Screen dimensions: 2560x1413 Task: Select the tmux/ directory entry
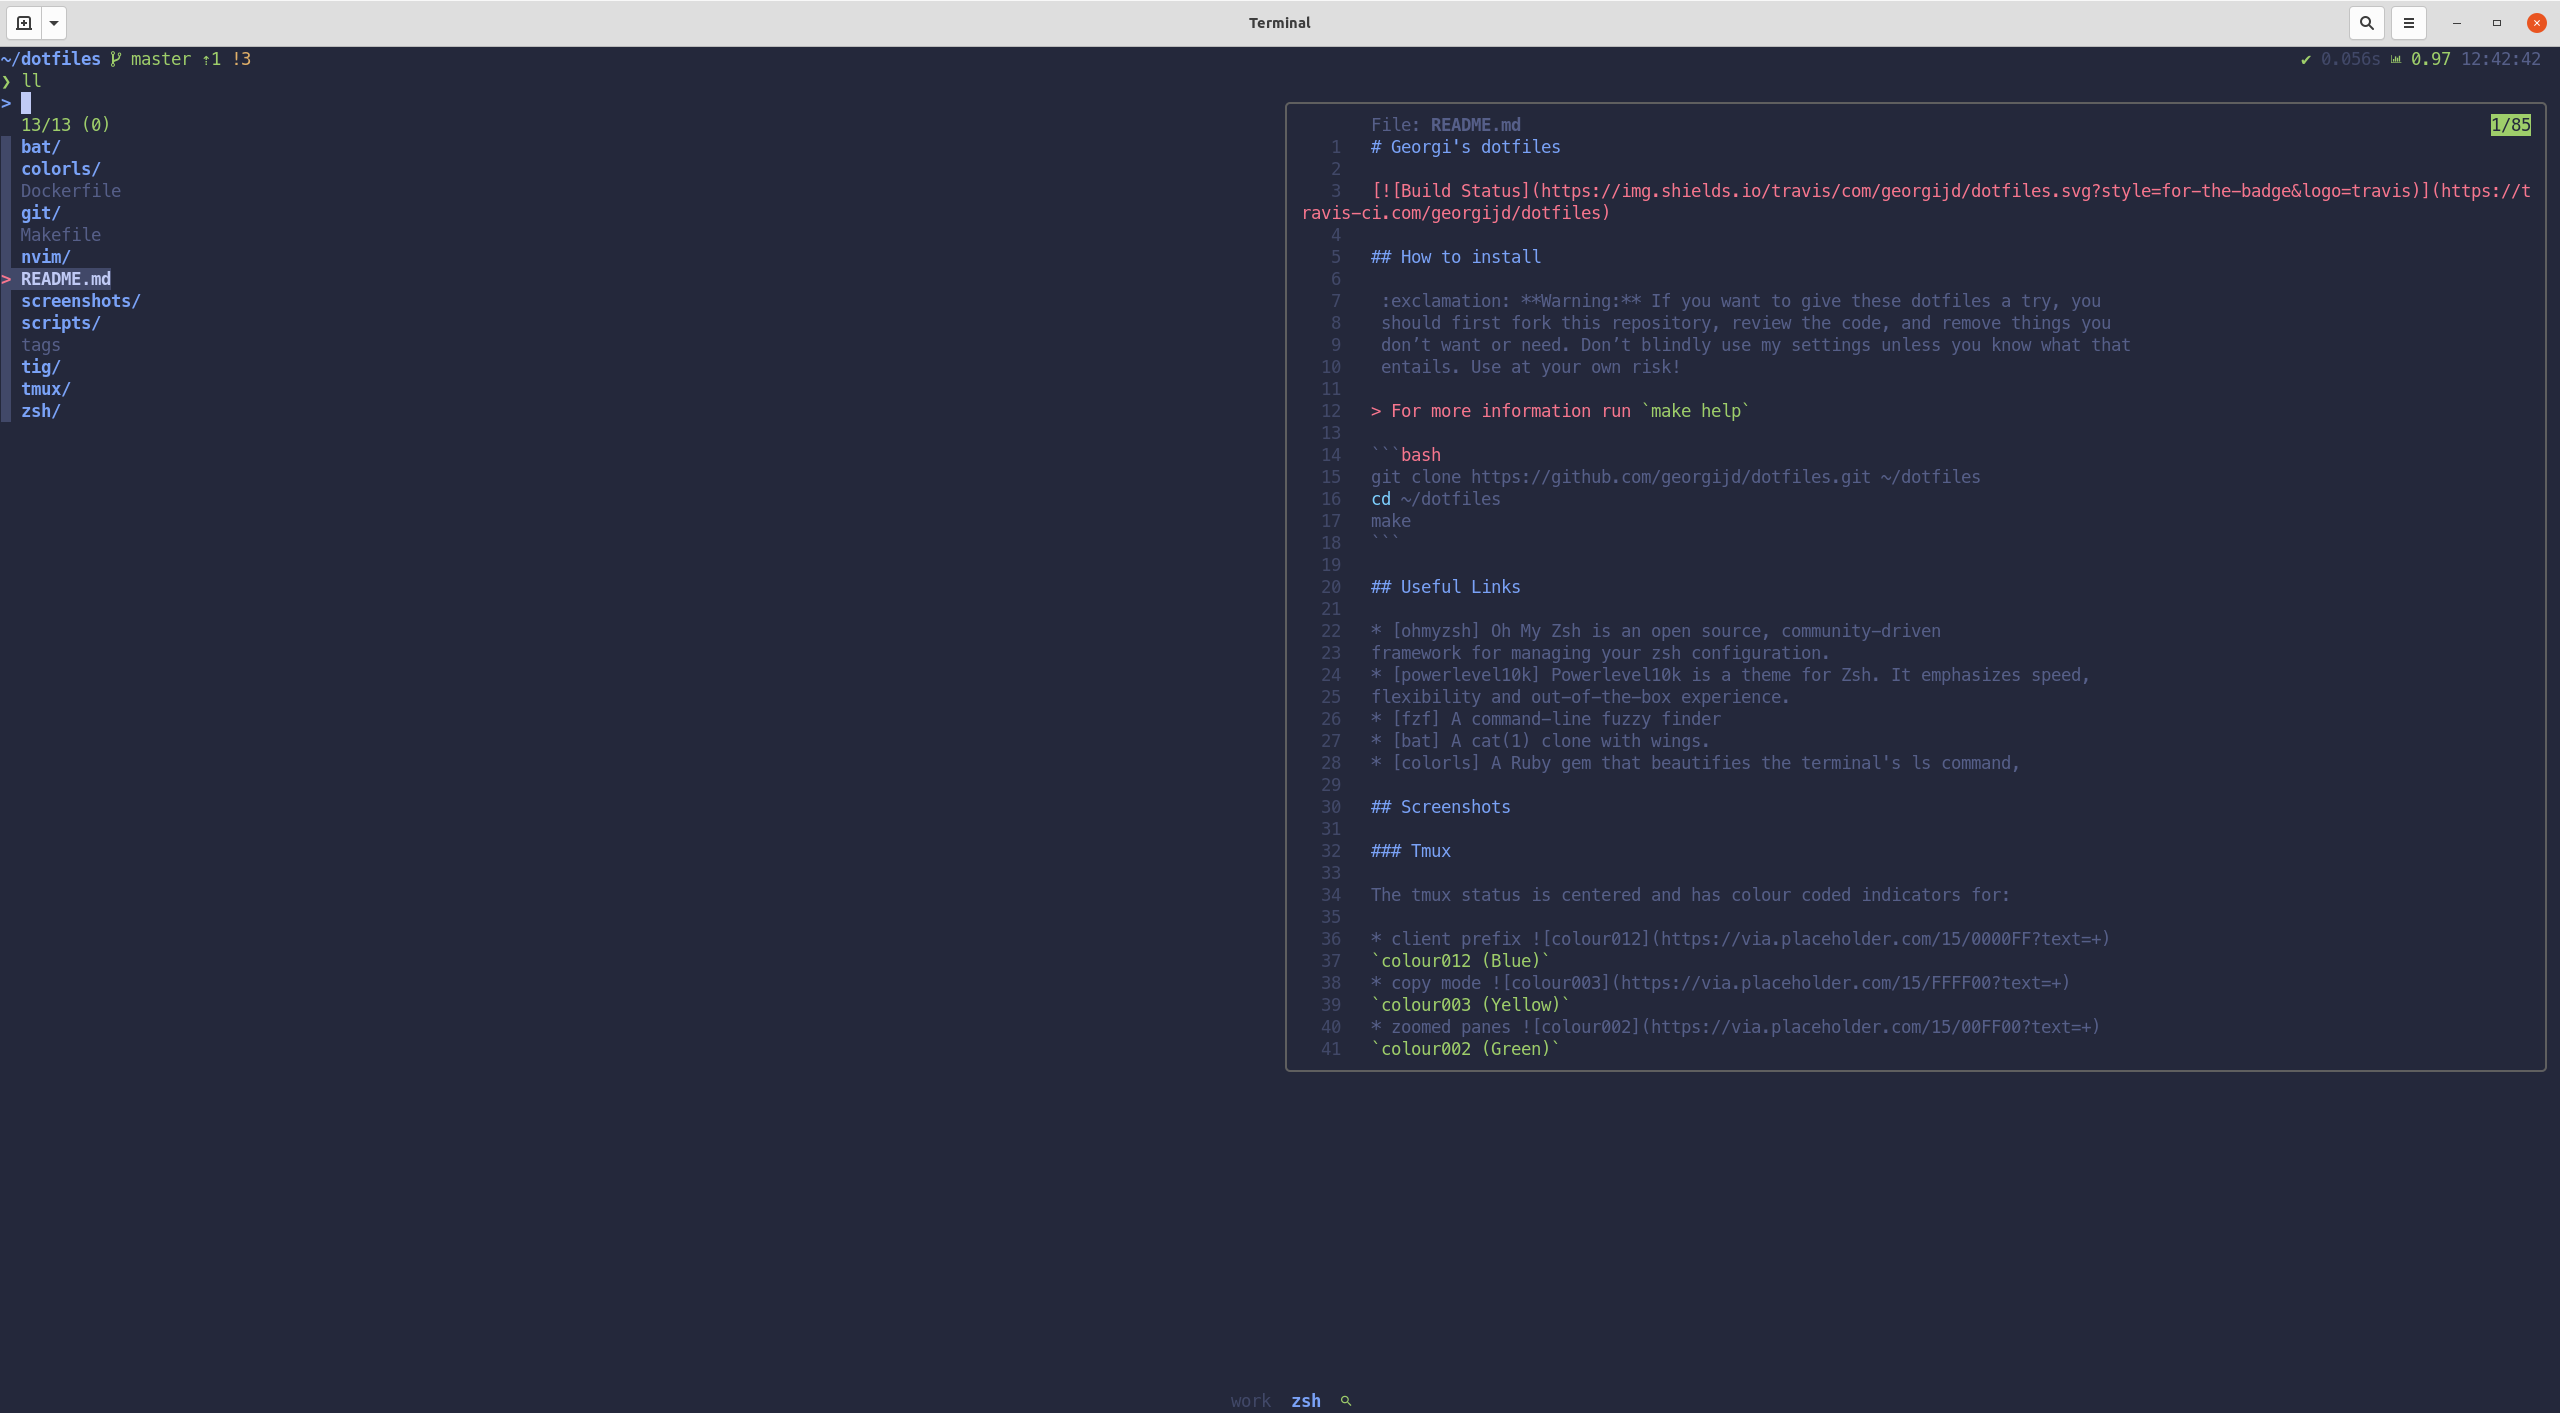(46, 389)
